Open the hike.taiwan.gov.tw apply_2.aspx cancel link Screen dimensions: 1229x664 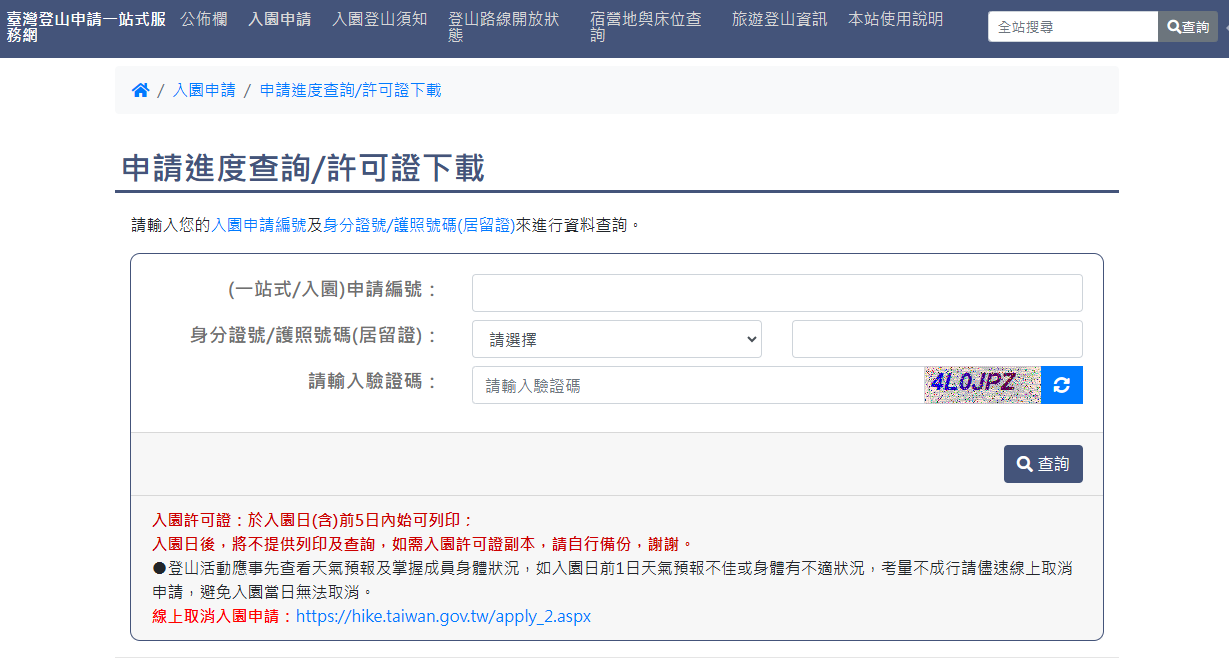tap(443, 616)
